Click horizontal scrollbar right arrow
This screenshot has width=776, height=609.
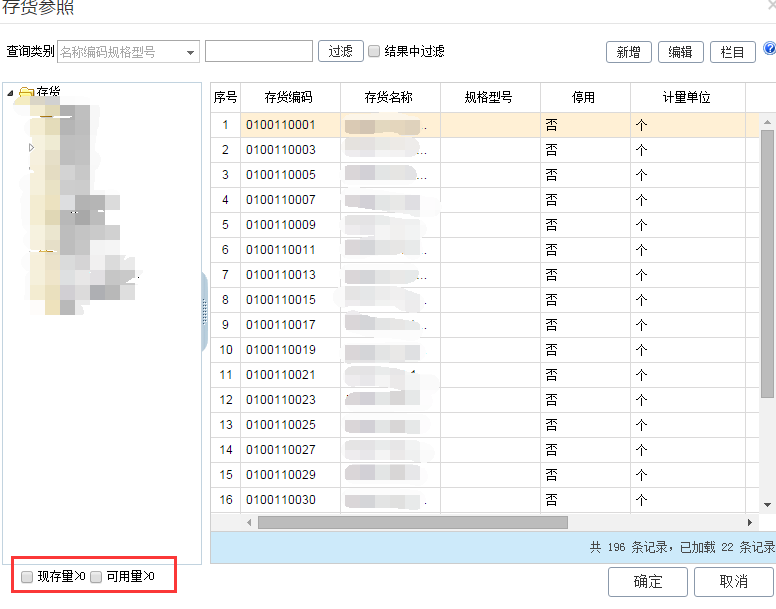(750, 522)
